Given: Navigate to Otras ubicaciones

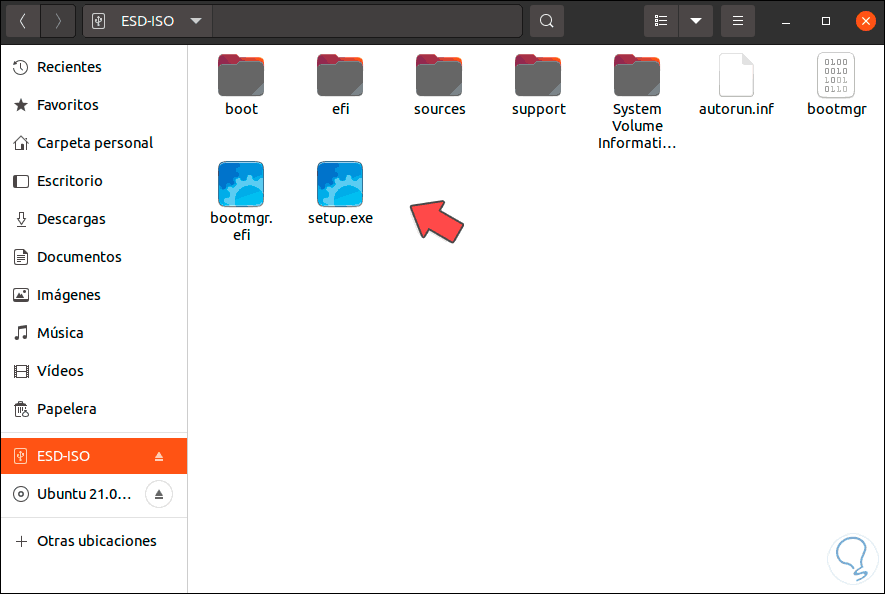Looking at the screenshot, I should [x=97, y=540].
